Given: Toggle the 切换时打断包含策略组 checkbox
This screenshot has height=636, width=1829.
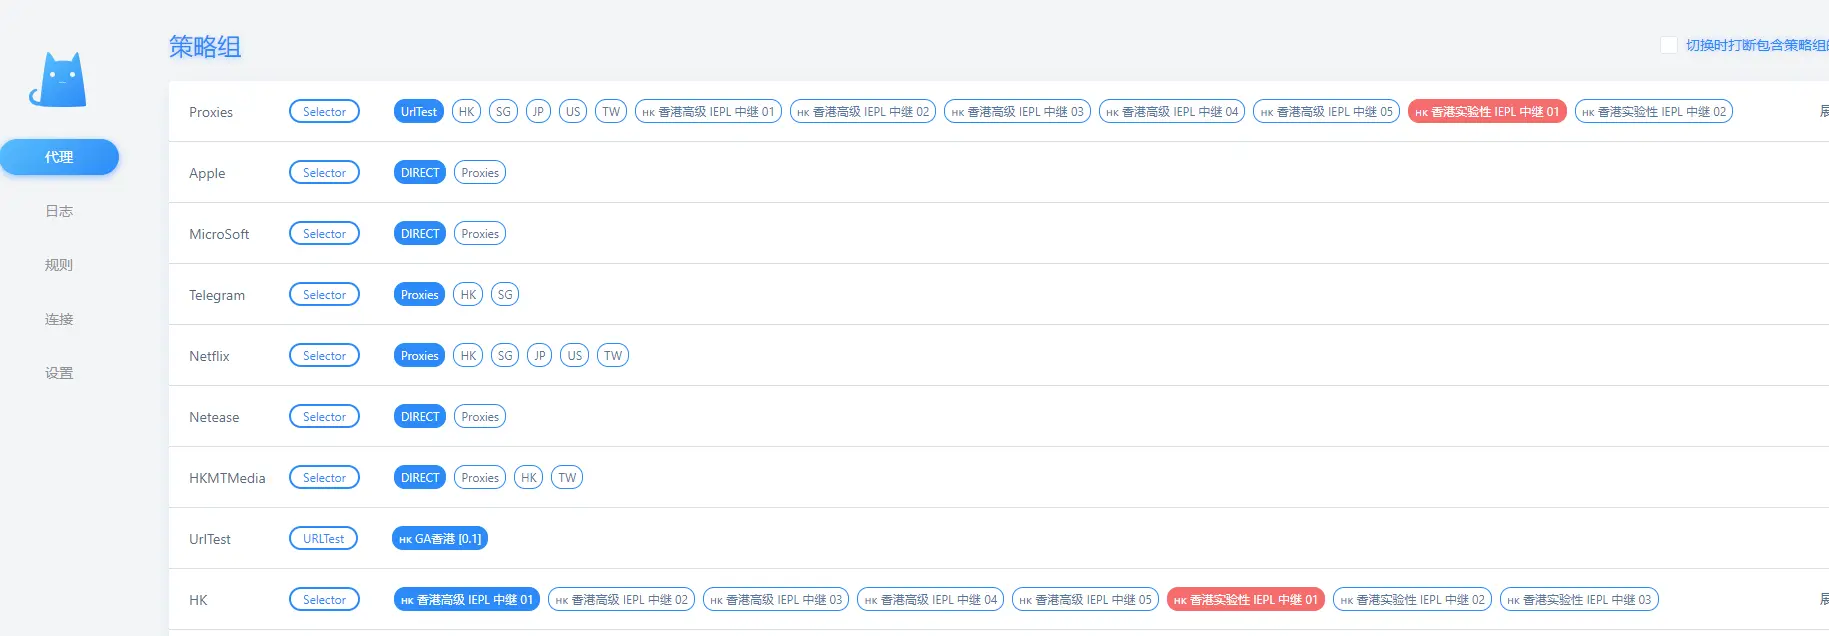Looking at the screenshot, I should tap(1668, 45).
